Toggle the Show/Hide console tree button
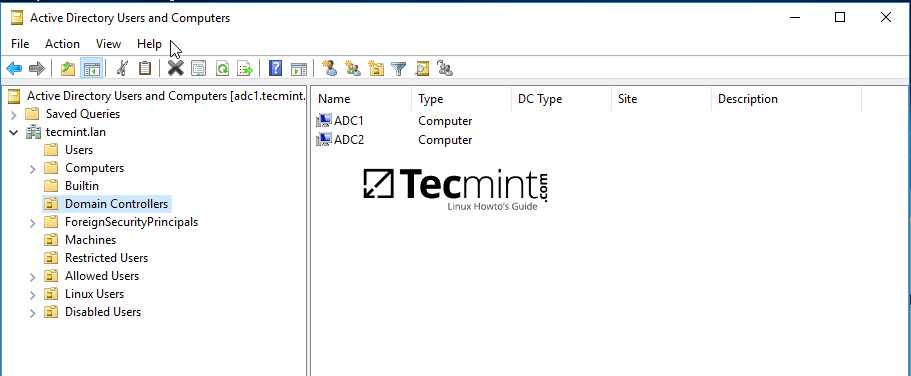This screenshot has width=911, height=376. (x=92, y=69)
